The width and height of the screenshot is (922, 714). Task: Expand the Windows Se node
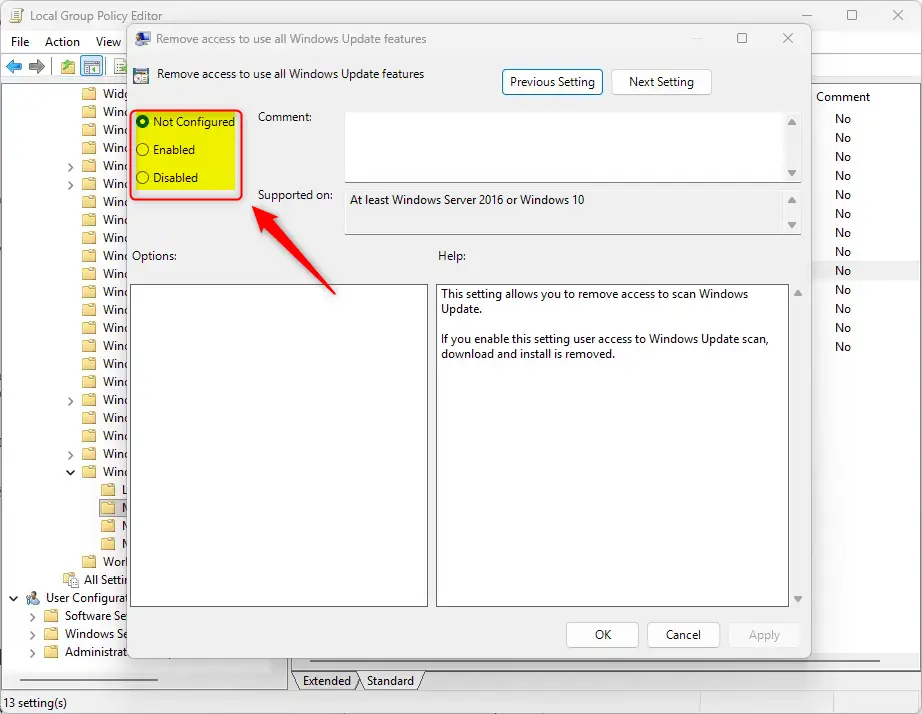32,635
